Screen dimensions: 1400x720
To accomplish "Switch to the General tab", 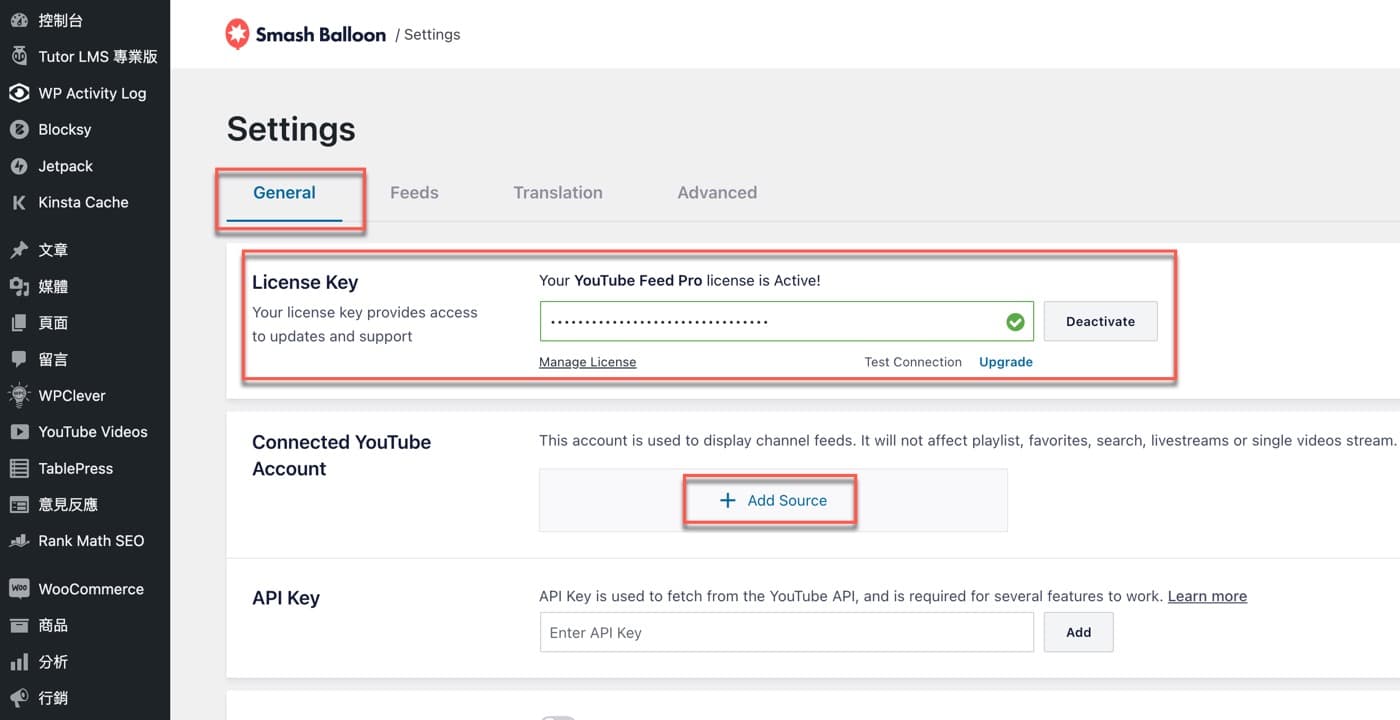I will (284, 193).
